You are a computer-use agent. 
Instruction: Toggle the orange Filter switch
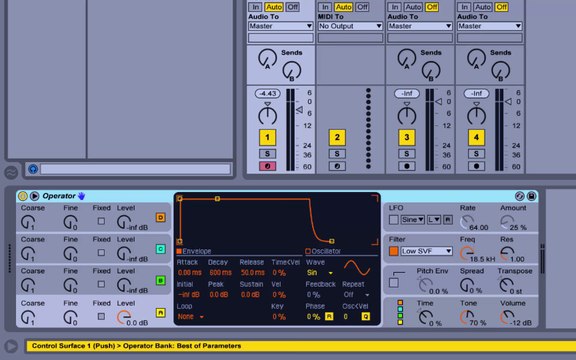tap(393, 251)
